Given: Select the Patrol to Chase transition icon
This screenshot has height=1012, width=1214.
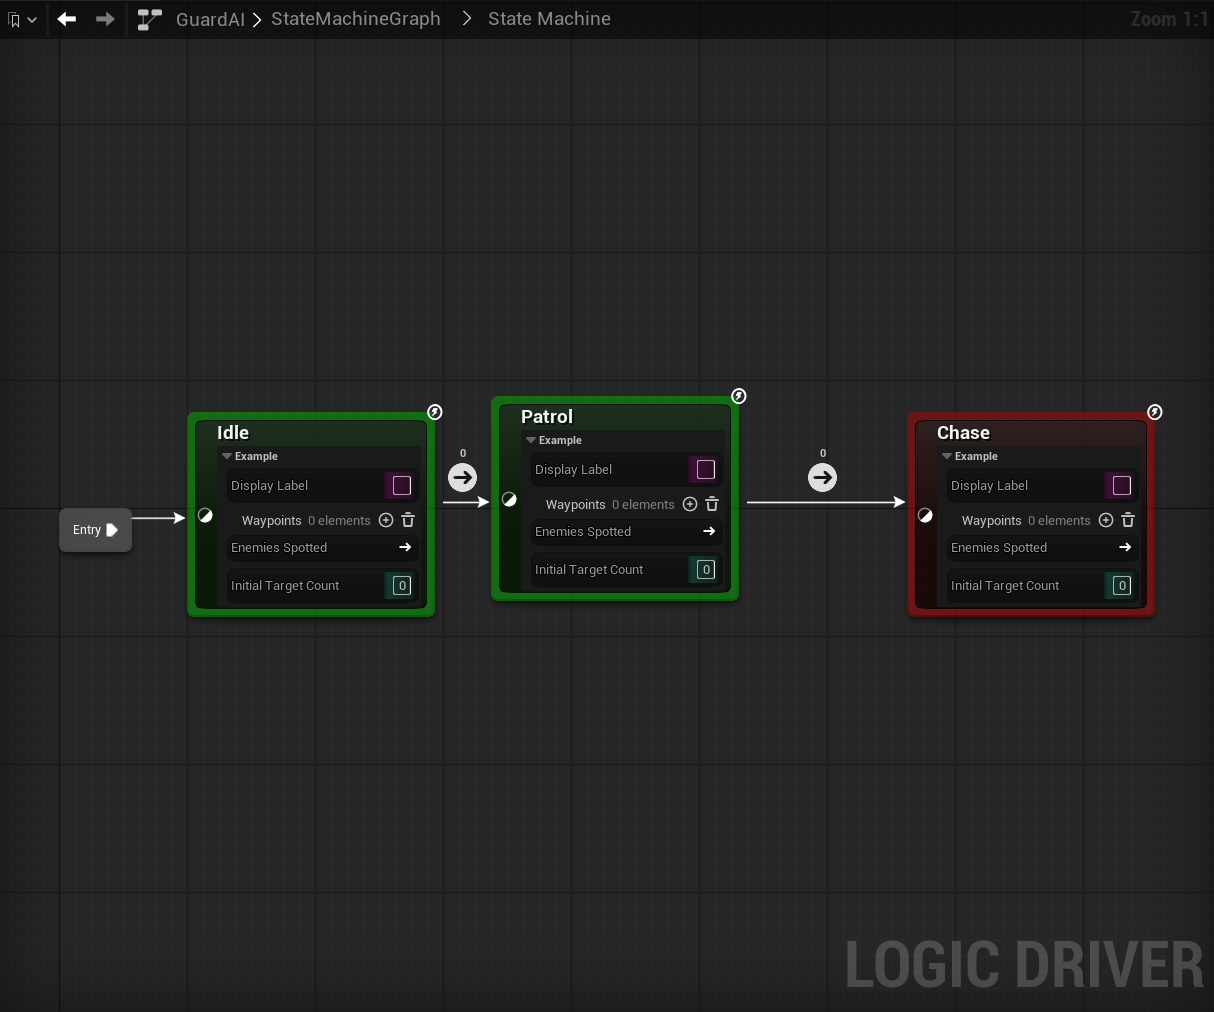Looking at the screenshot, I should (x=822, y=478).
